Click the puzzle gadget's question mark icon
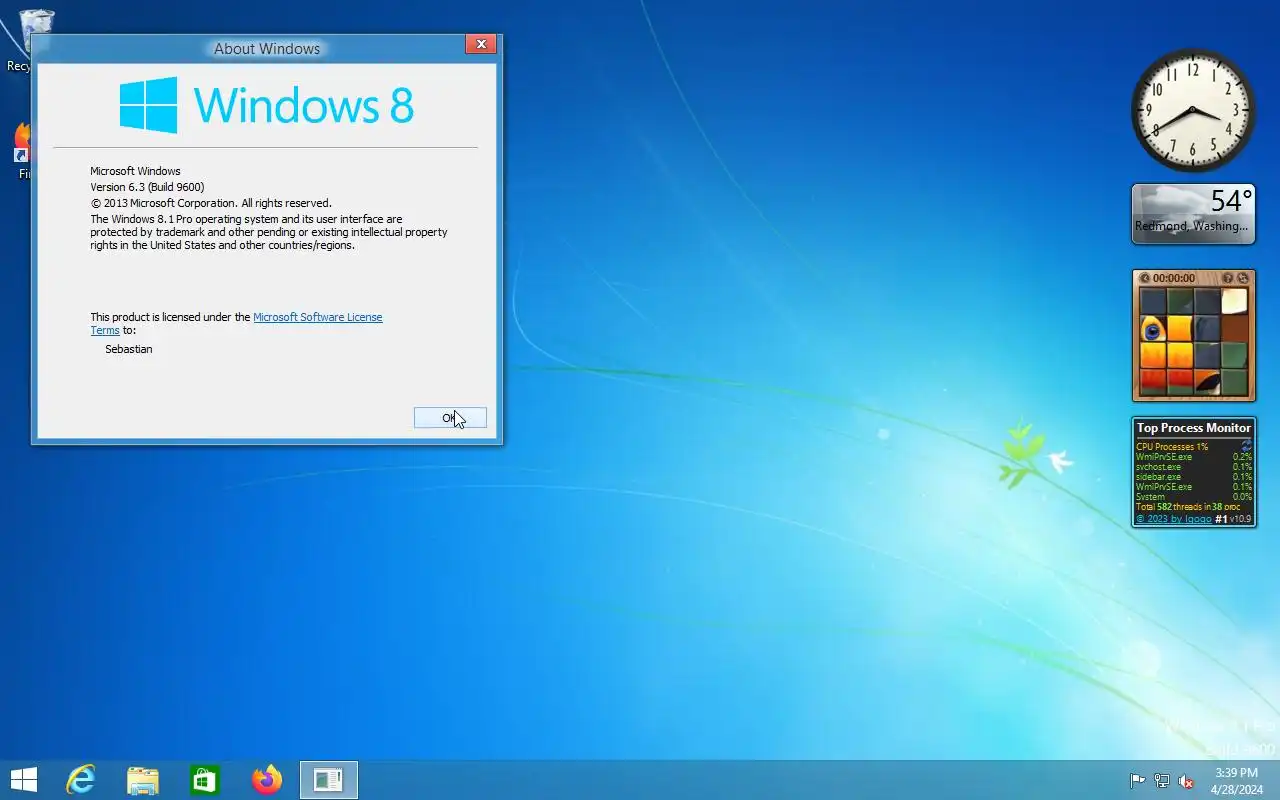1280x800 pixels. (x=1228, y=278)
